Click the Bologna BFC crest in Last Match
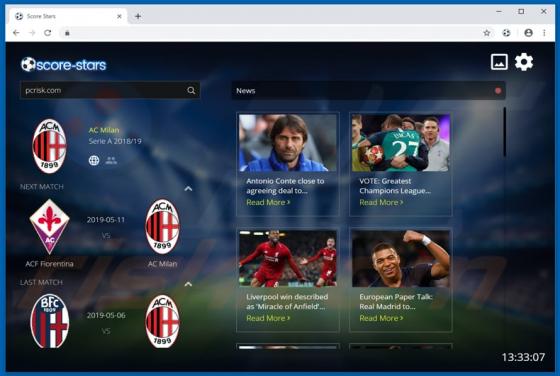Image resolution: width=560 pixels, height=376 pixels. 49,321
